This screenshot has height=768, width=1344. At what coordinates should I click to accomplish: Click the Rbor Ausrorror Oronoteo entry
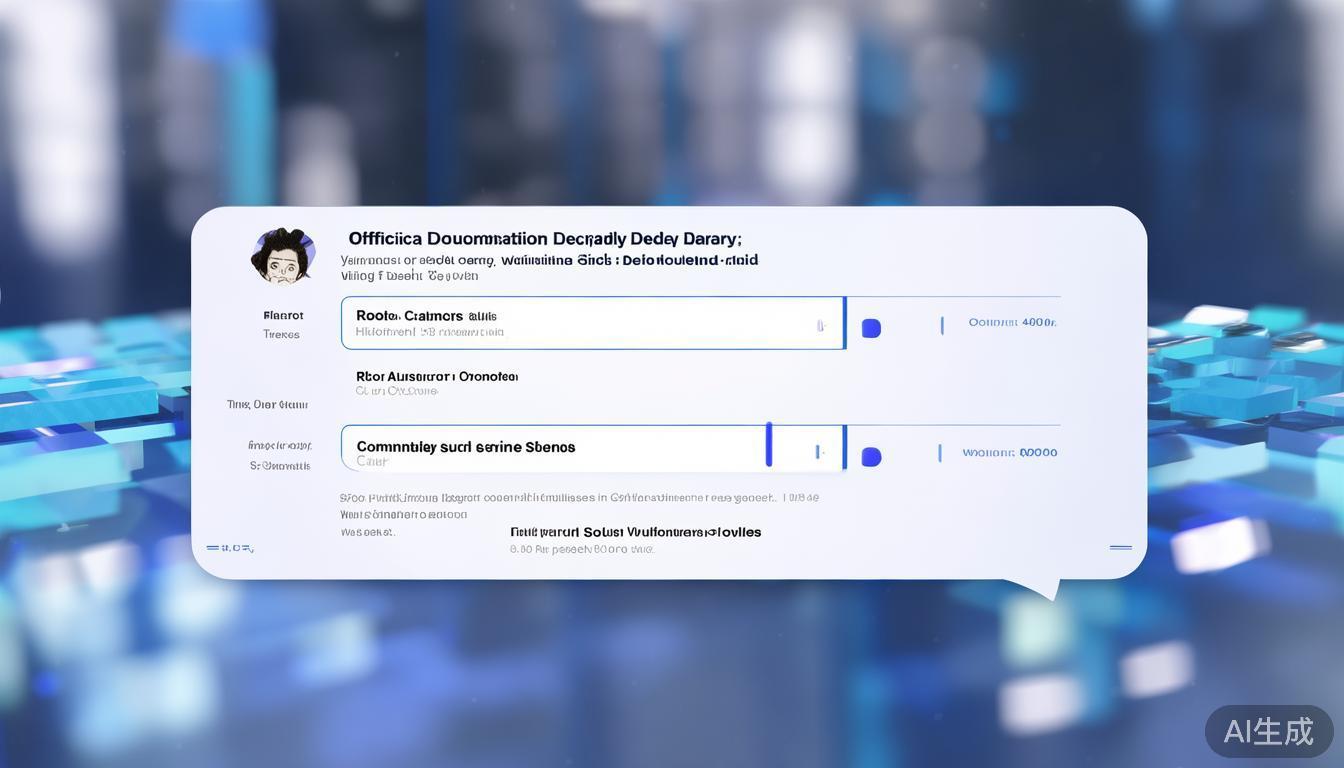click(437, 377)
